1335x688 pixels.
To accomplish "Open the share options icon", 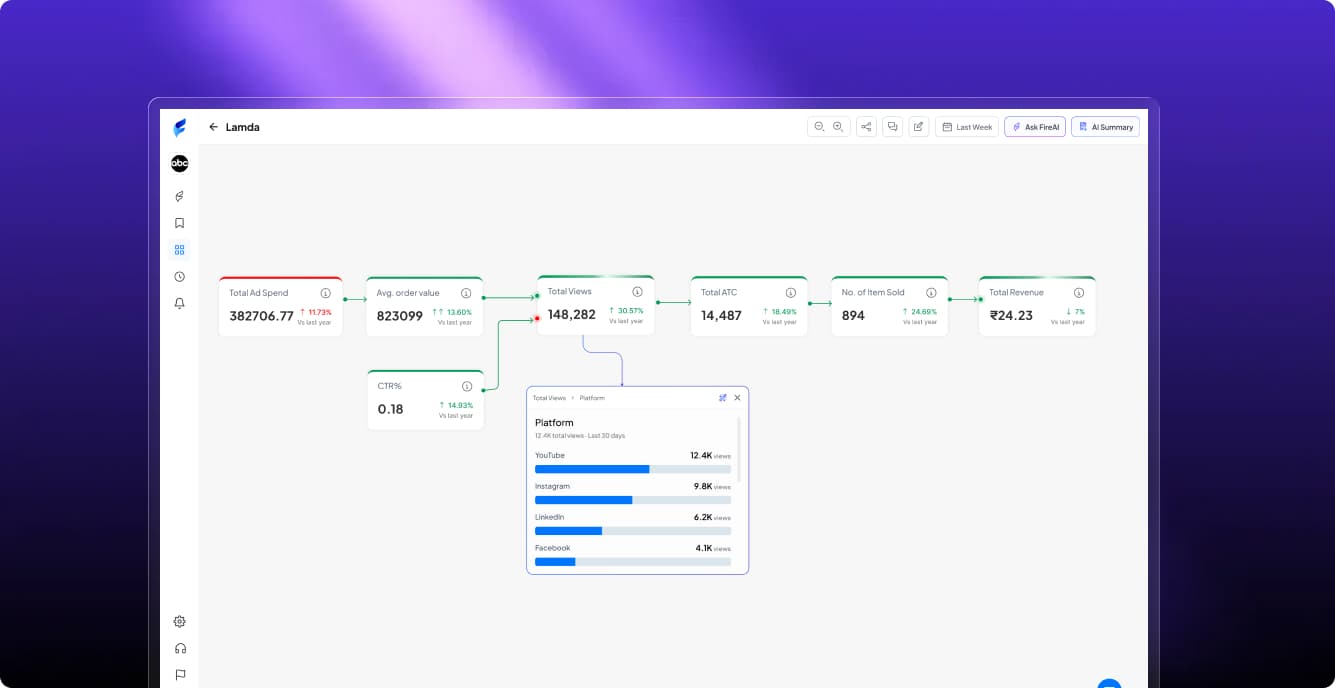I will click(866, 126).
